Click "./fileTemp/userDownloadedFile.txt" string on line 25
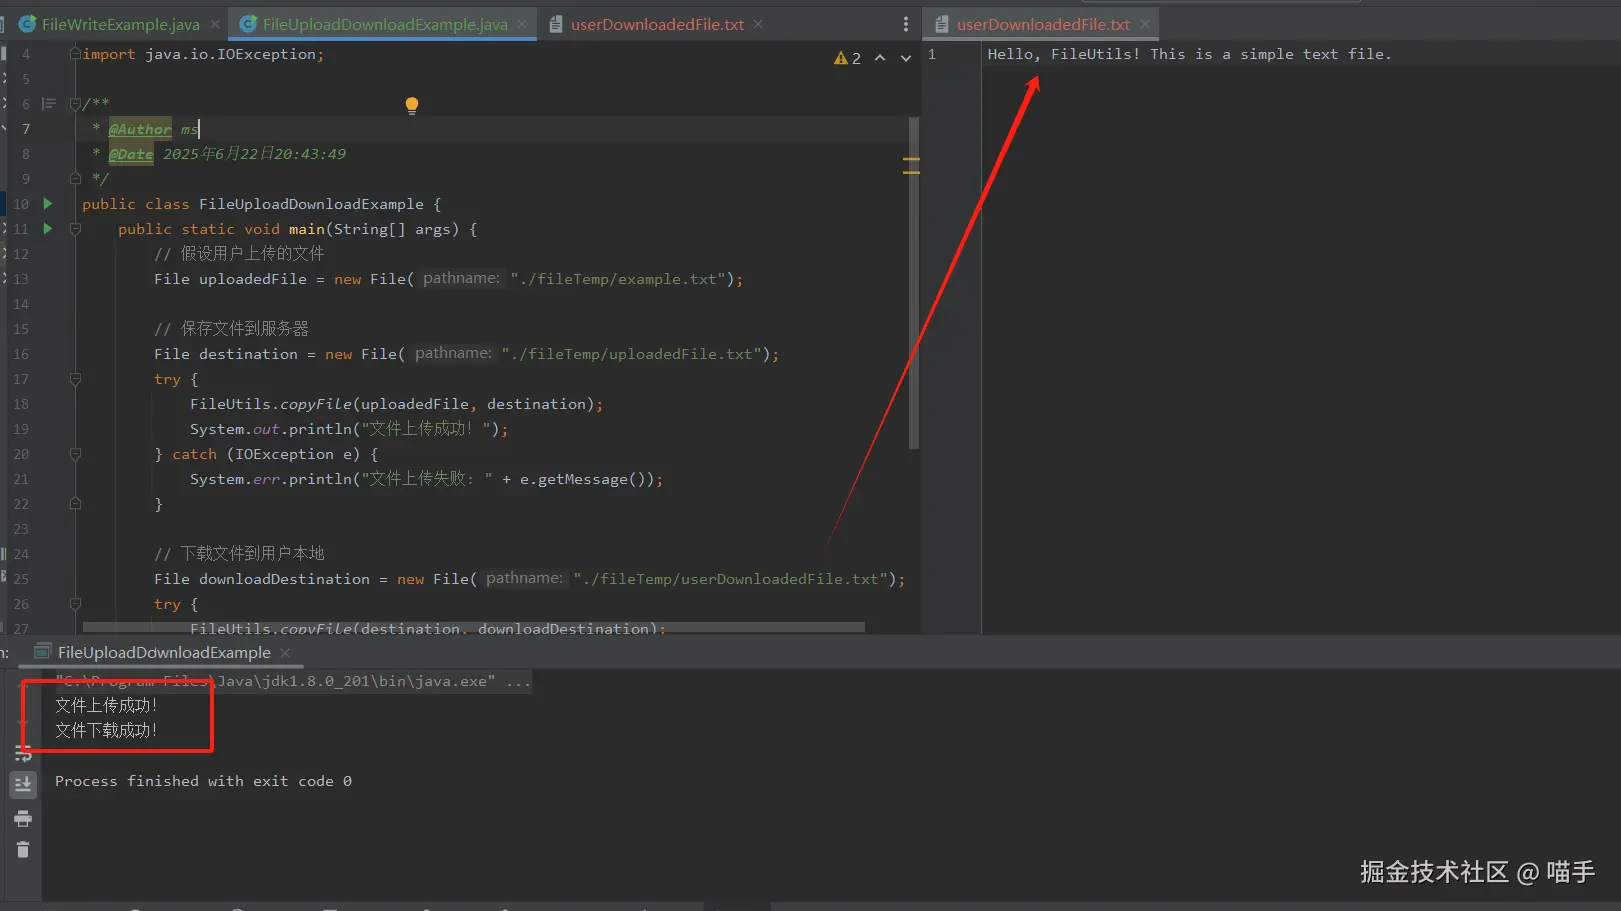This screenshot has height=911, width=1621. click(731, 579)
